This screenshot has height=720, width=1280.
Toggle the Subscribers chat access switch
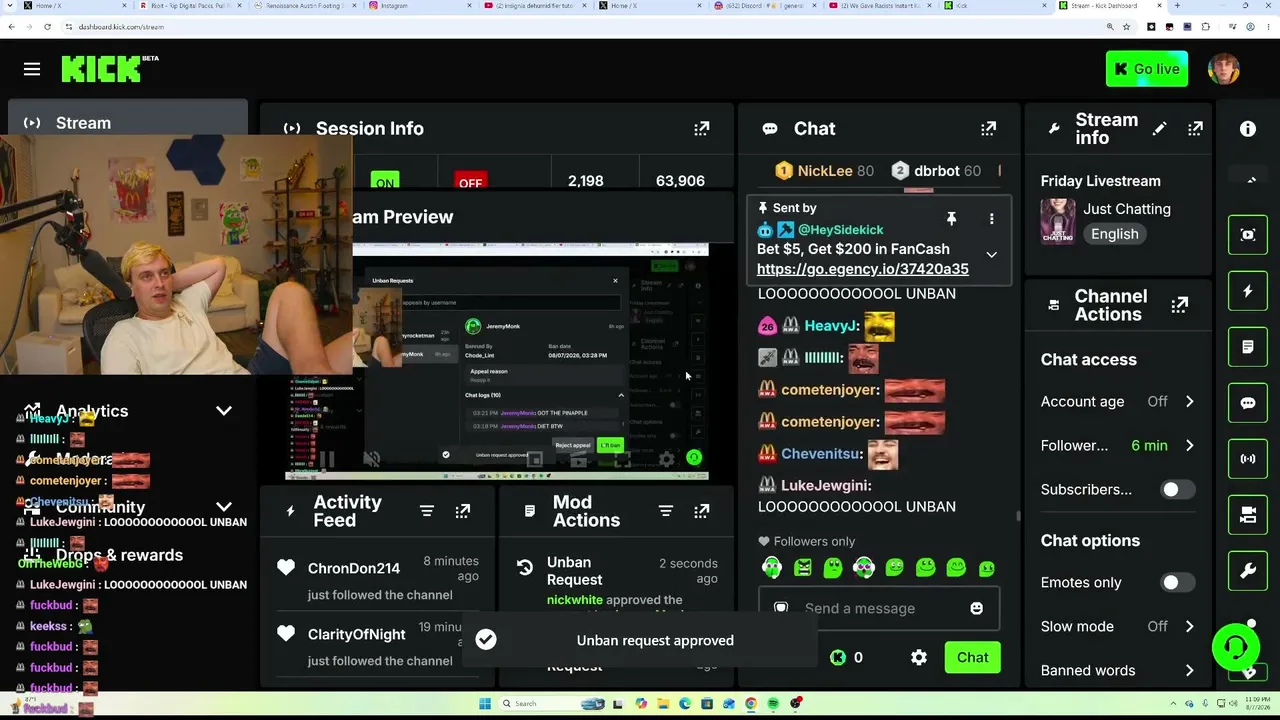pyautogui.click(x=1176, y=489)
